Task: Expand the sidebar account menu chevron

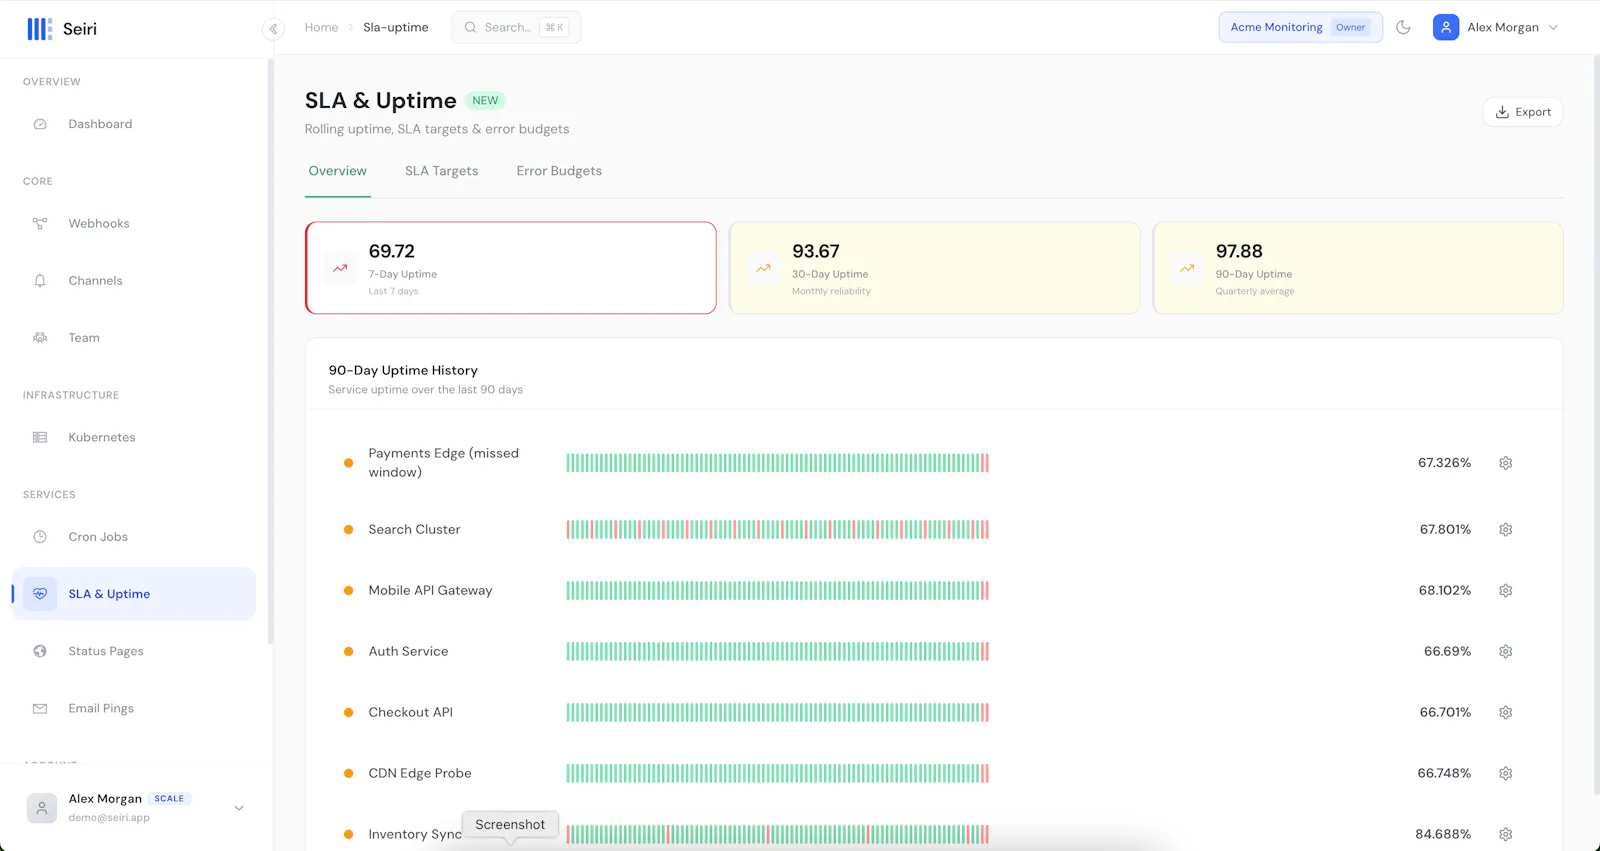Action: pos(239,808)
